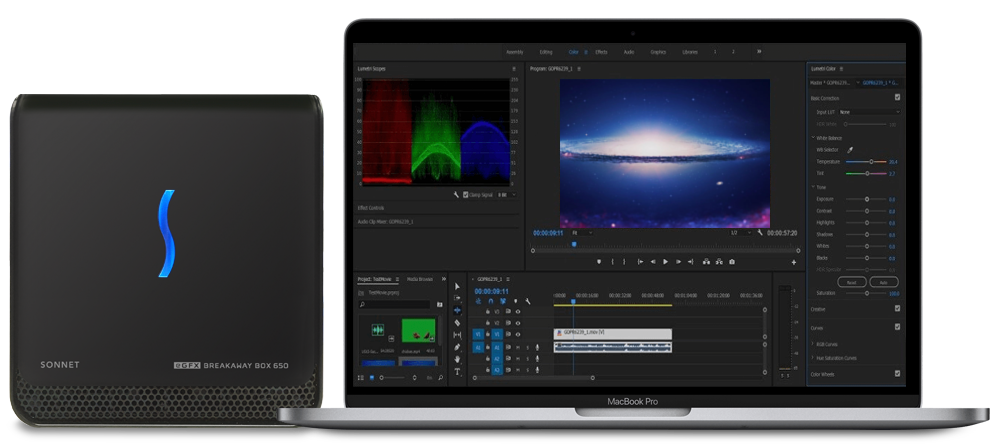Open playback resolution 1/2 dropdown
This screenshot has height=448, width=1000.
coord(740,232)
